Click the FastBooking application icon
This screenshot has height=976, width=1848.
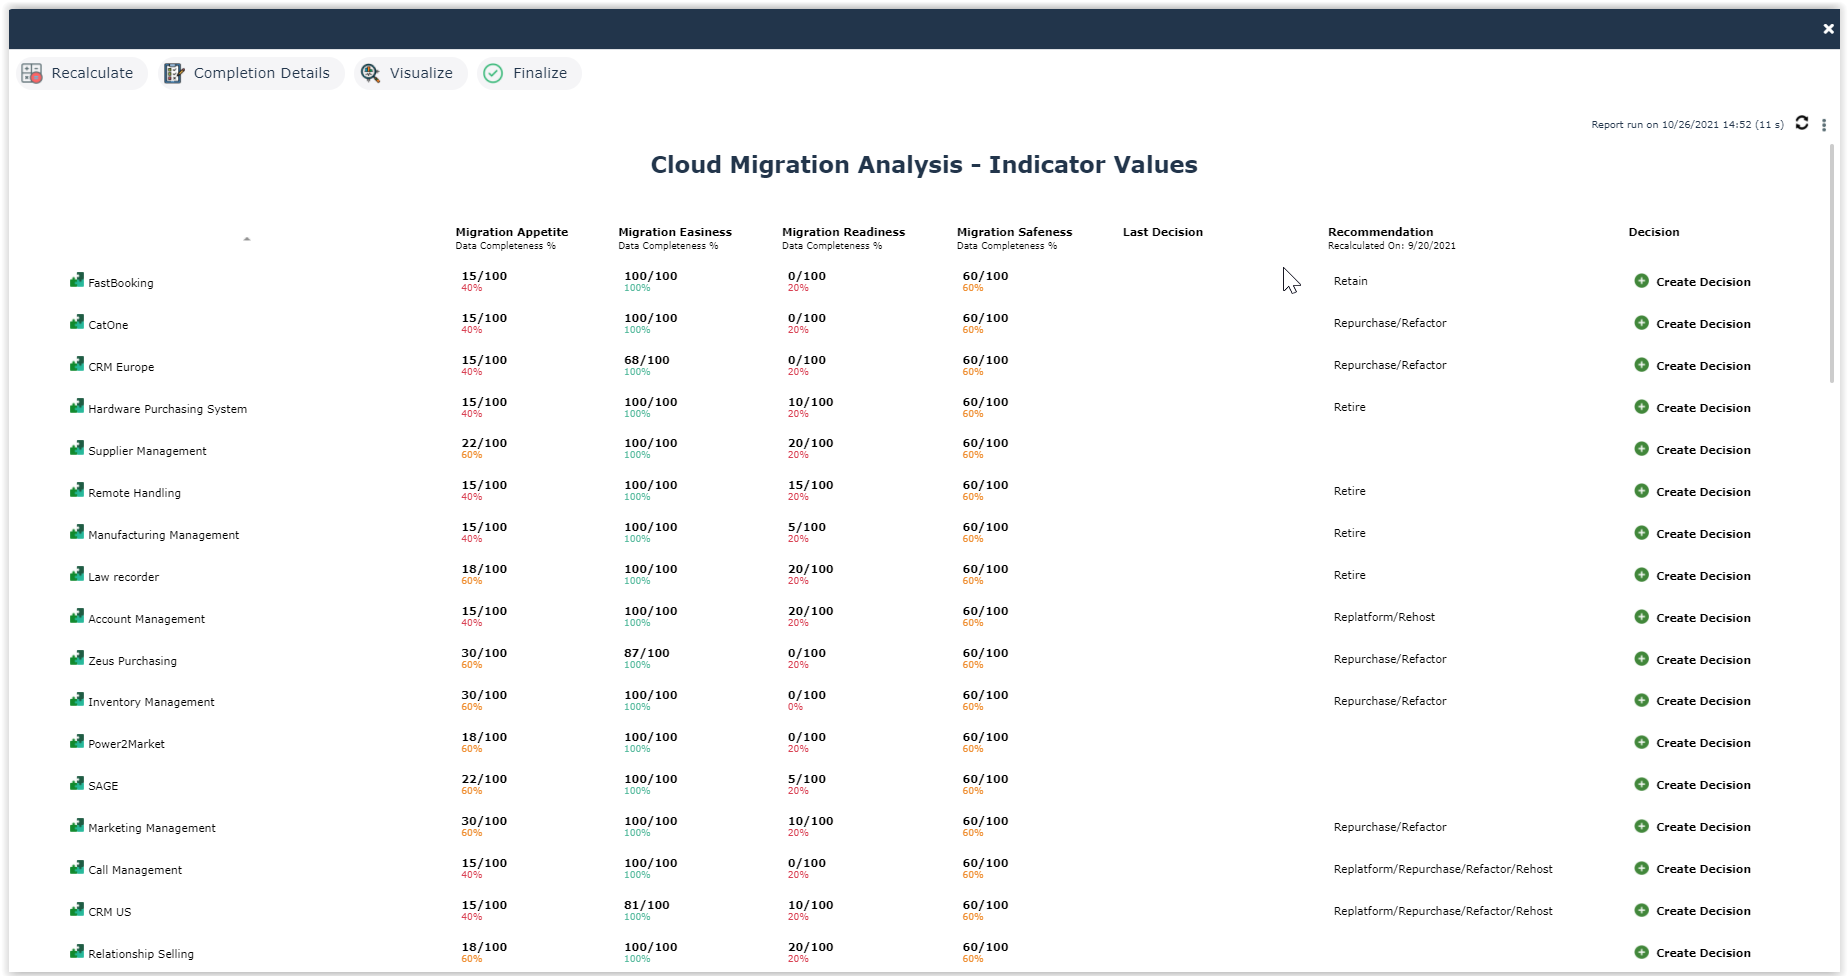(77, 281)
